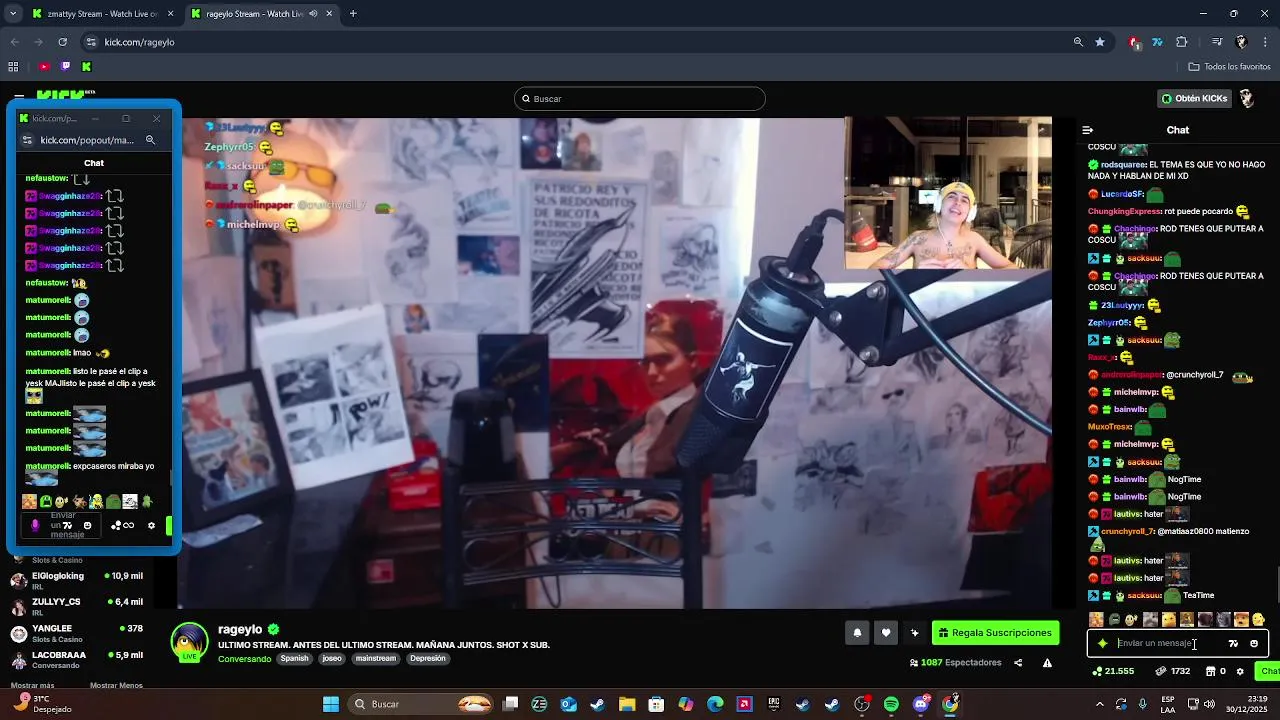Open chat settings gear in main chat
Image resolution: width=1280 pixels, height=720 pixels.
click(1240, 671)
